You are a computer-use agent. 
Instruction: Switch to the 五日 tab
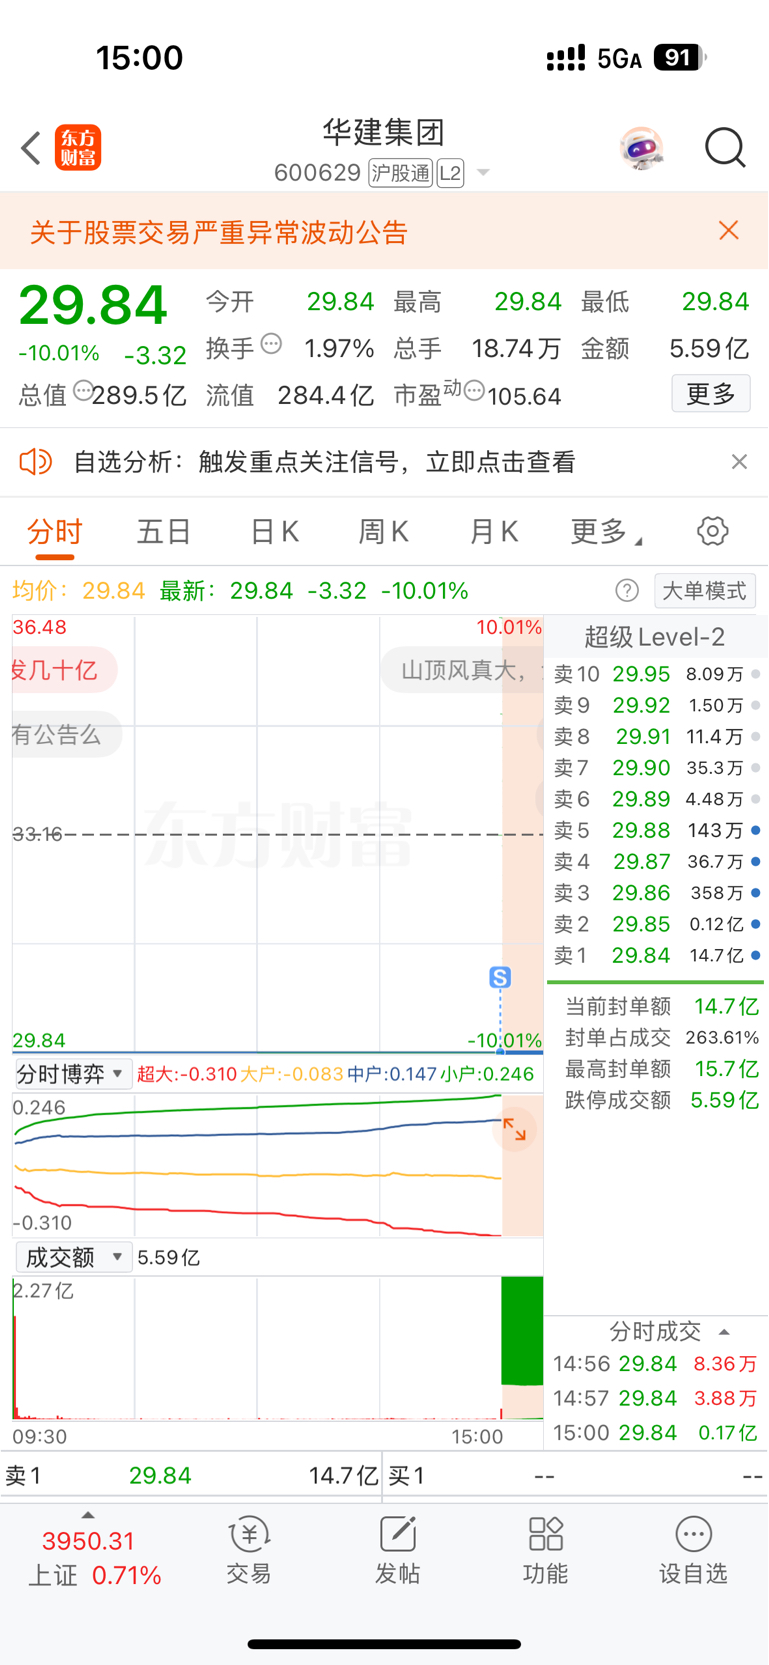pyautogui.click(x=164, y=532)
